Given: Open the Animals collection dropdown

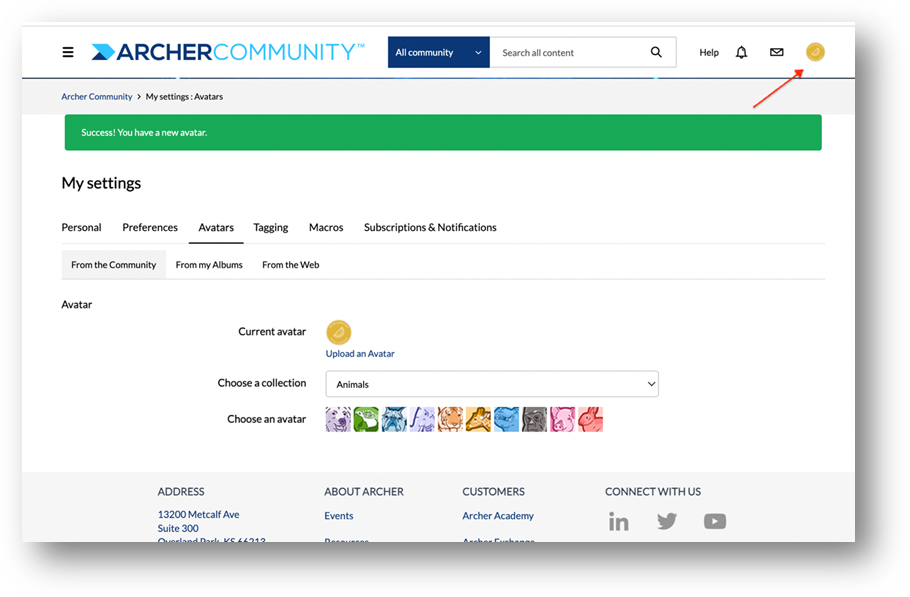Looking at the screenshot, I should tap(492, 384).
